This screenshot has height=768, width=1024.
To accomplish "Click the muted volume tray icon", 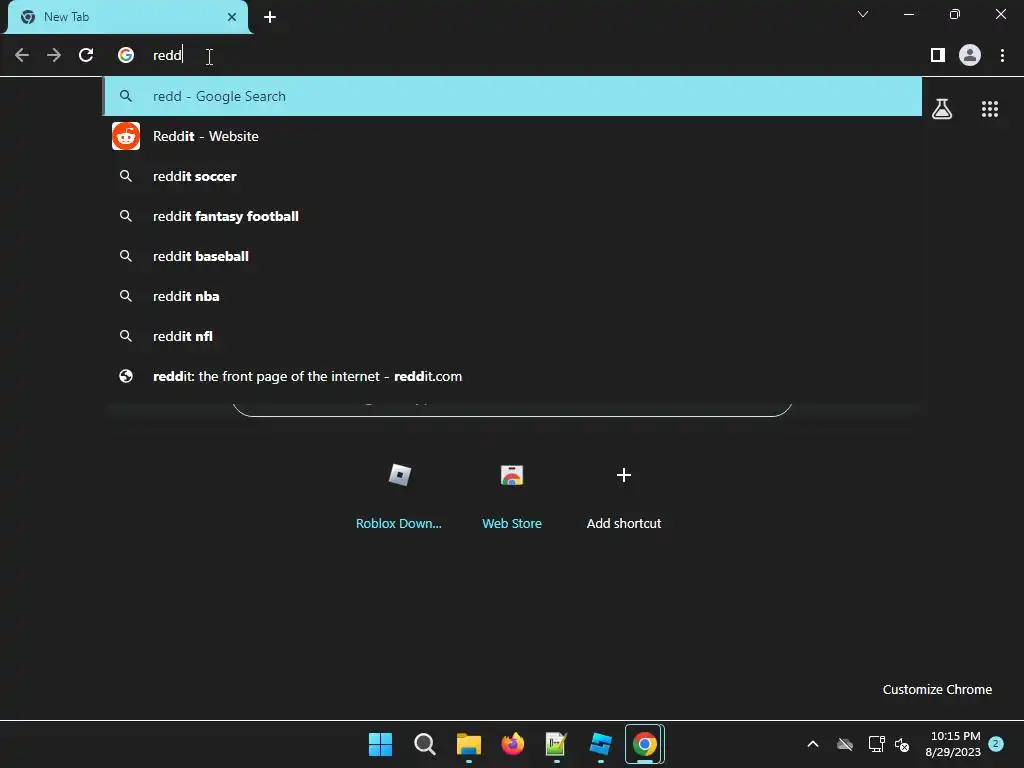I will [x=902, y=744].
